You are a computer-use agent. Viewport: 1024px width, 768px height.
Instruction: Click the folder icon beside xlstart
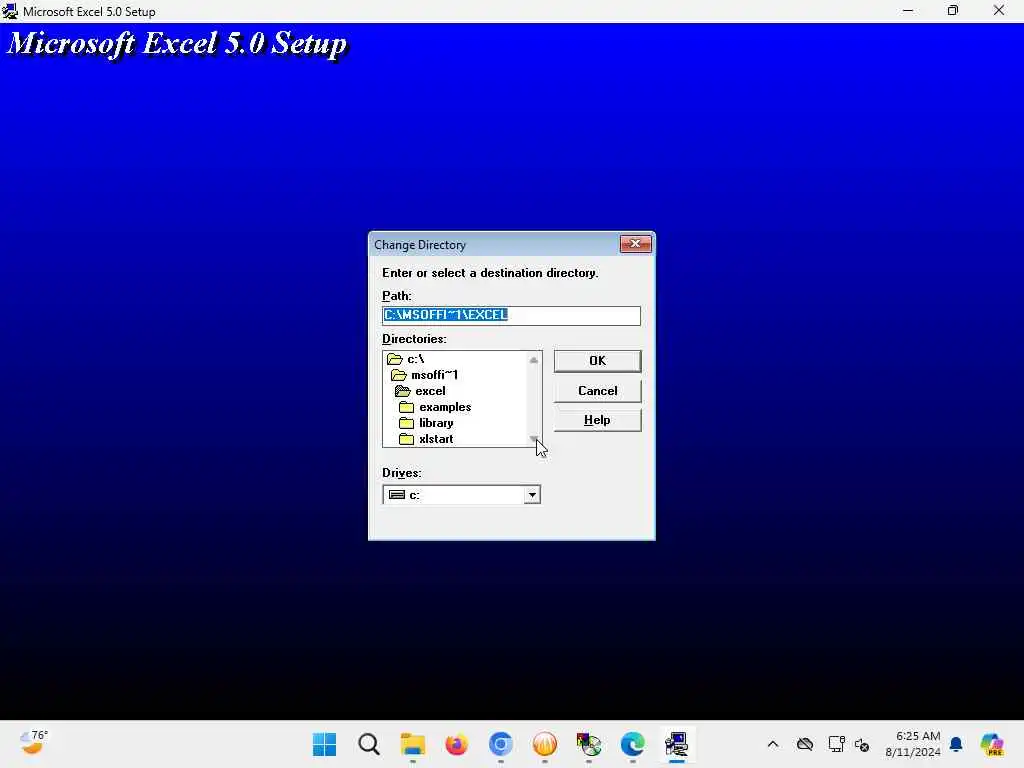tap(406, 439)
